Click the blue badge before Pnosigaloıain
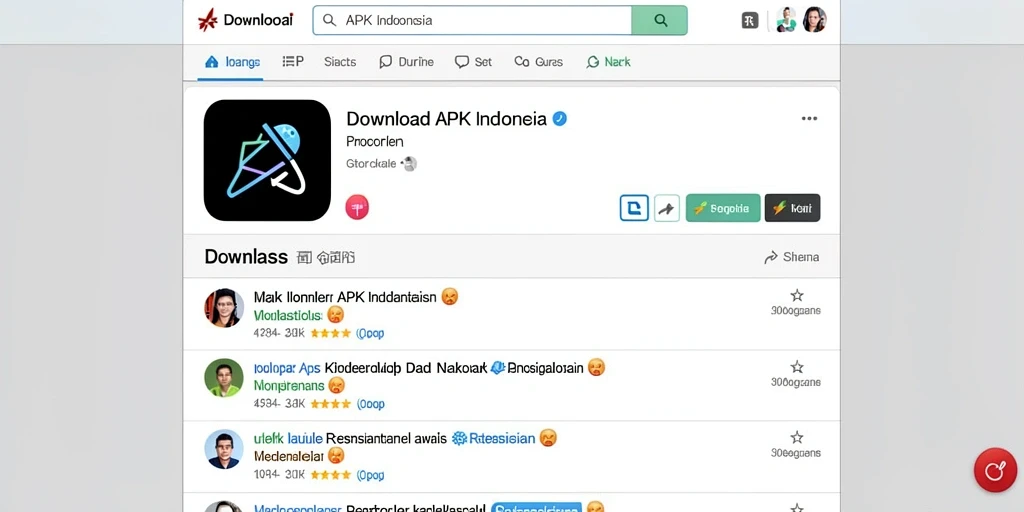 coord(498,368)
